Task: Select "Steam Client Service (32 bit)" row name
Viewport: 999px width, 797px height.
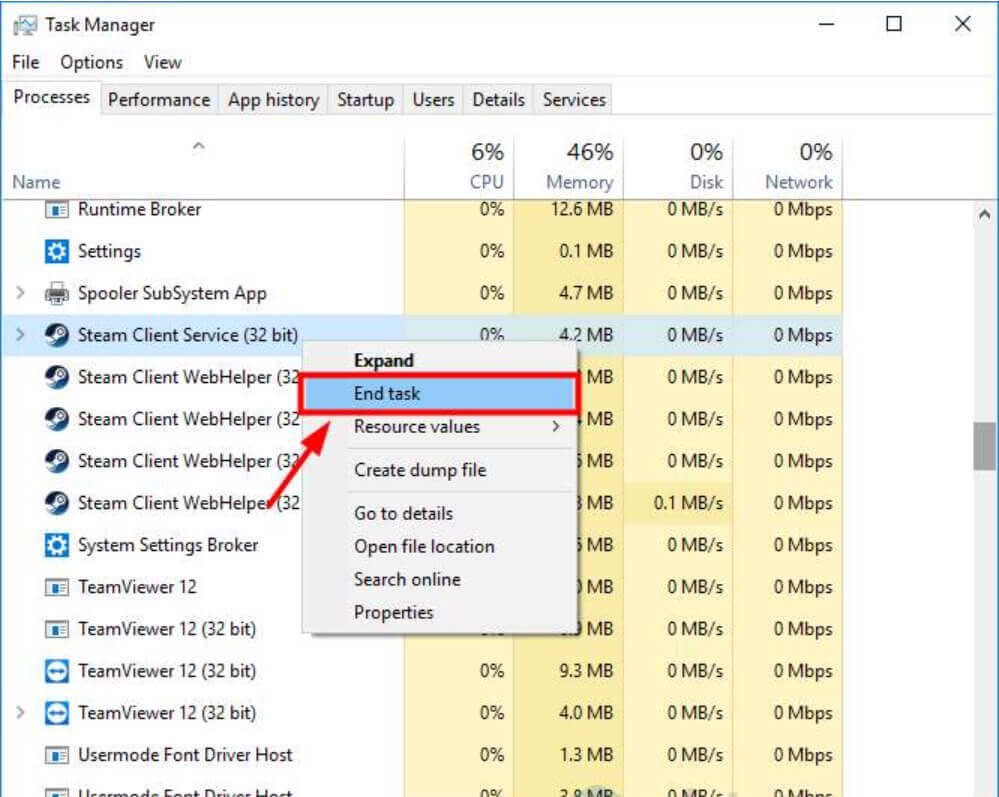Action: 187,335
